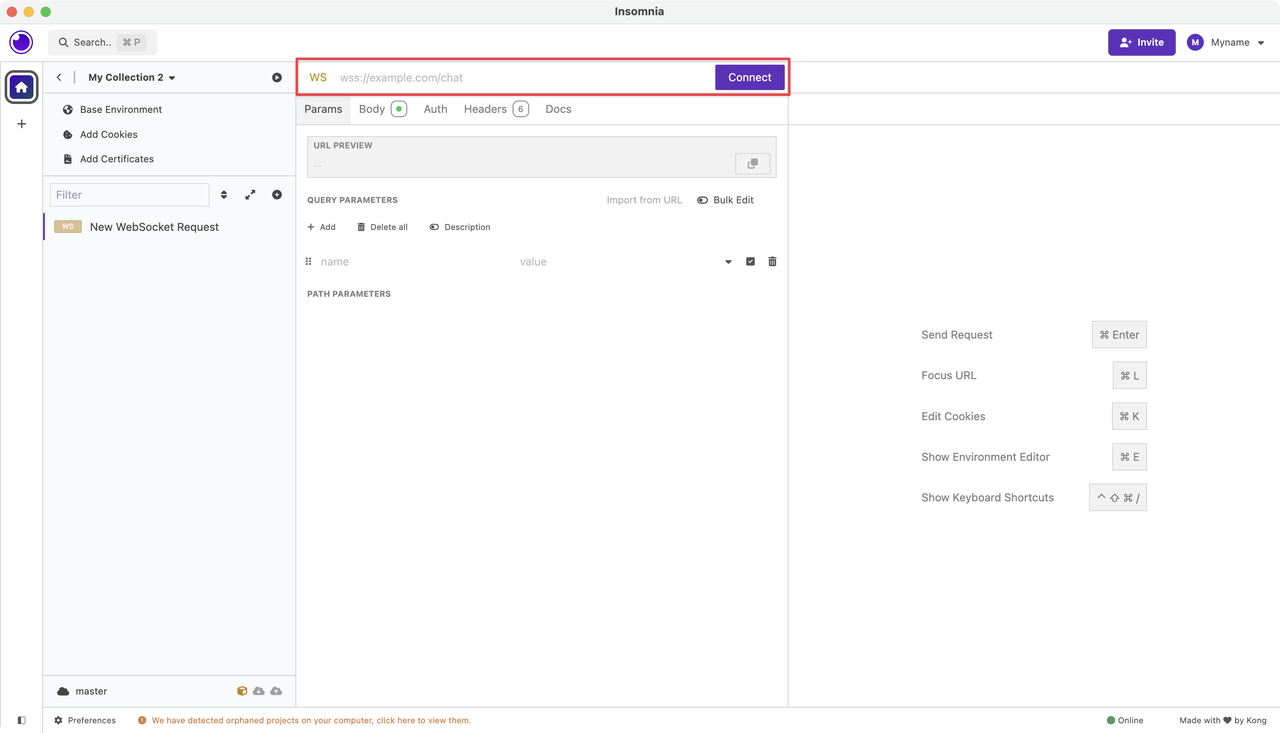Pull changes with cloud download icon

tap(259, 691)
